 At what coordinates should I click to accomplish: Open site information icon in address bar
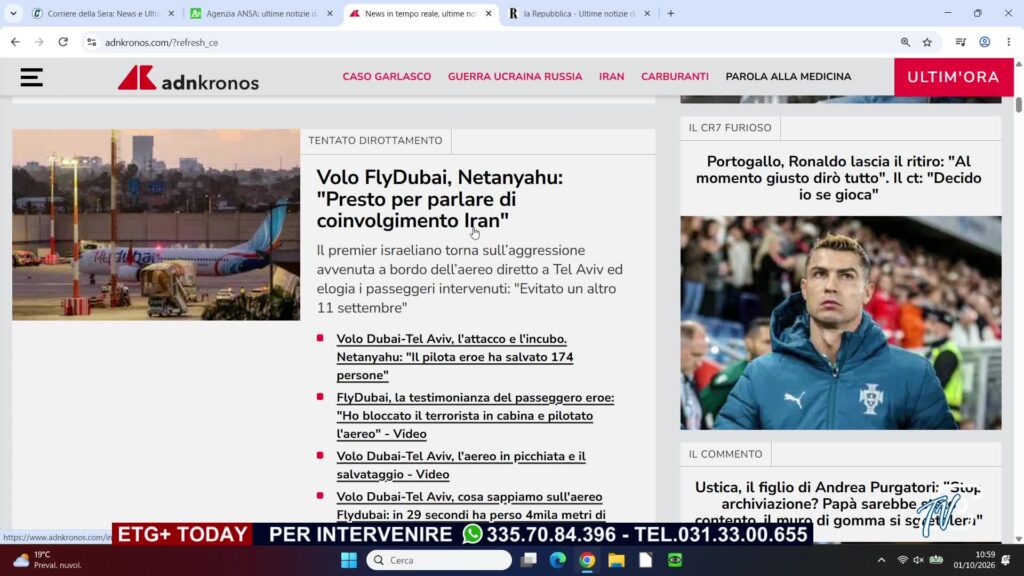(x=91, y=42)
